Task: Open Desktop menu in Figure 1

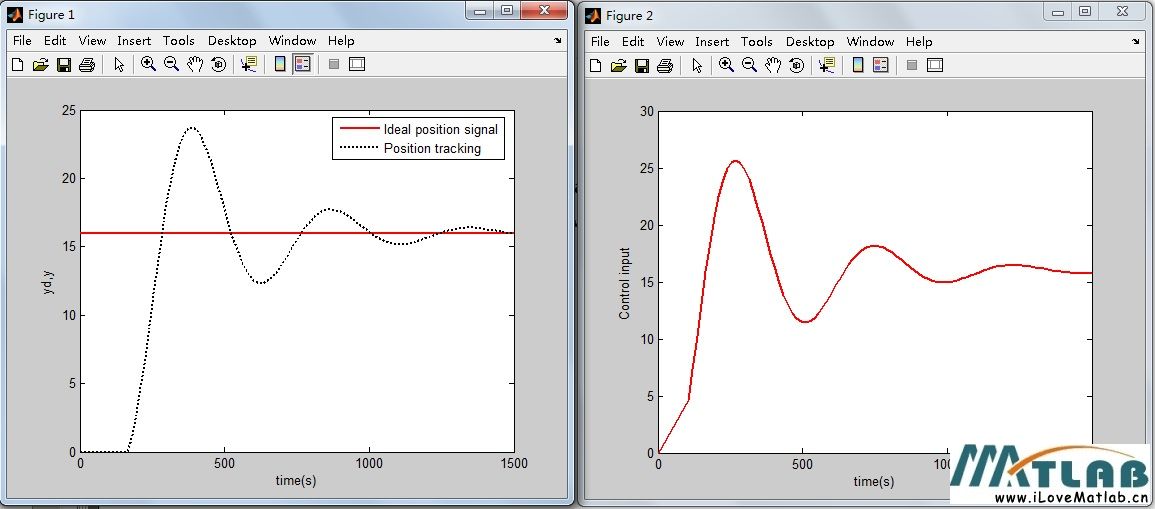Action: [x=232, y=41]
